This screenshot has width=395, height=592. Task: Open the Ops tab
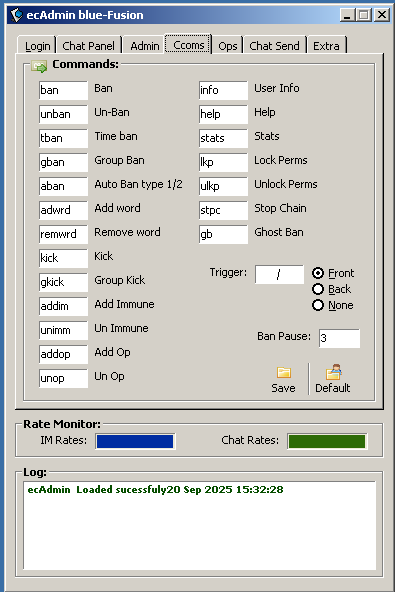228,46
